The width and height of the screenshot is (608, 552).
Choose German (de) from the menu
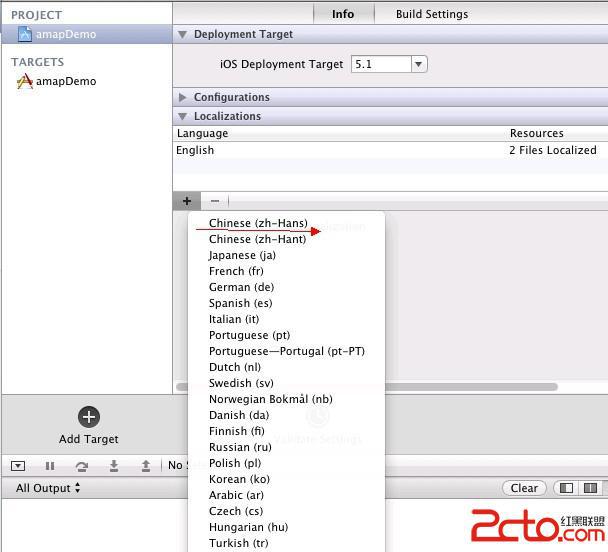286,287
